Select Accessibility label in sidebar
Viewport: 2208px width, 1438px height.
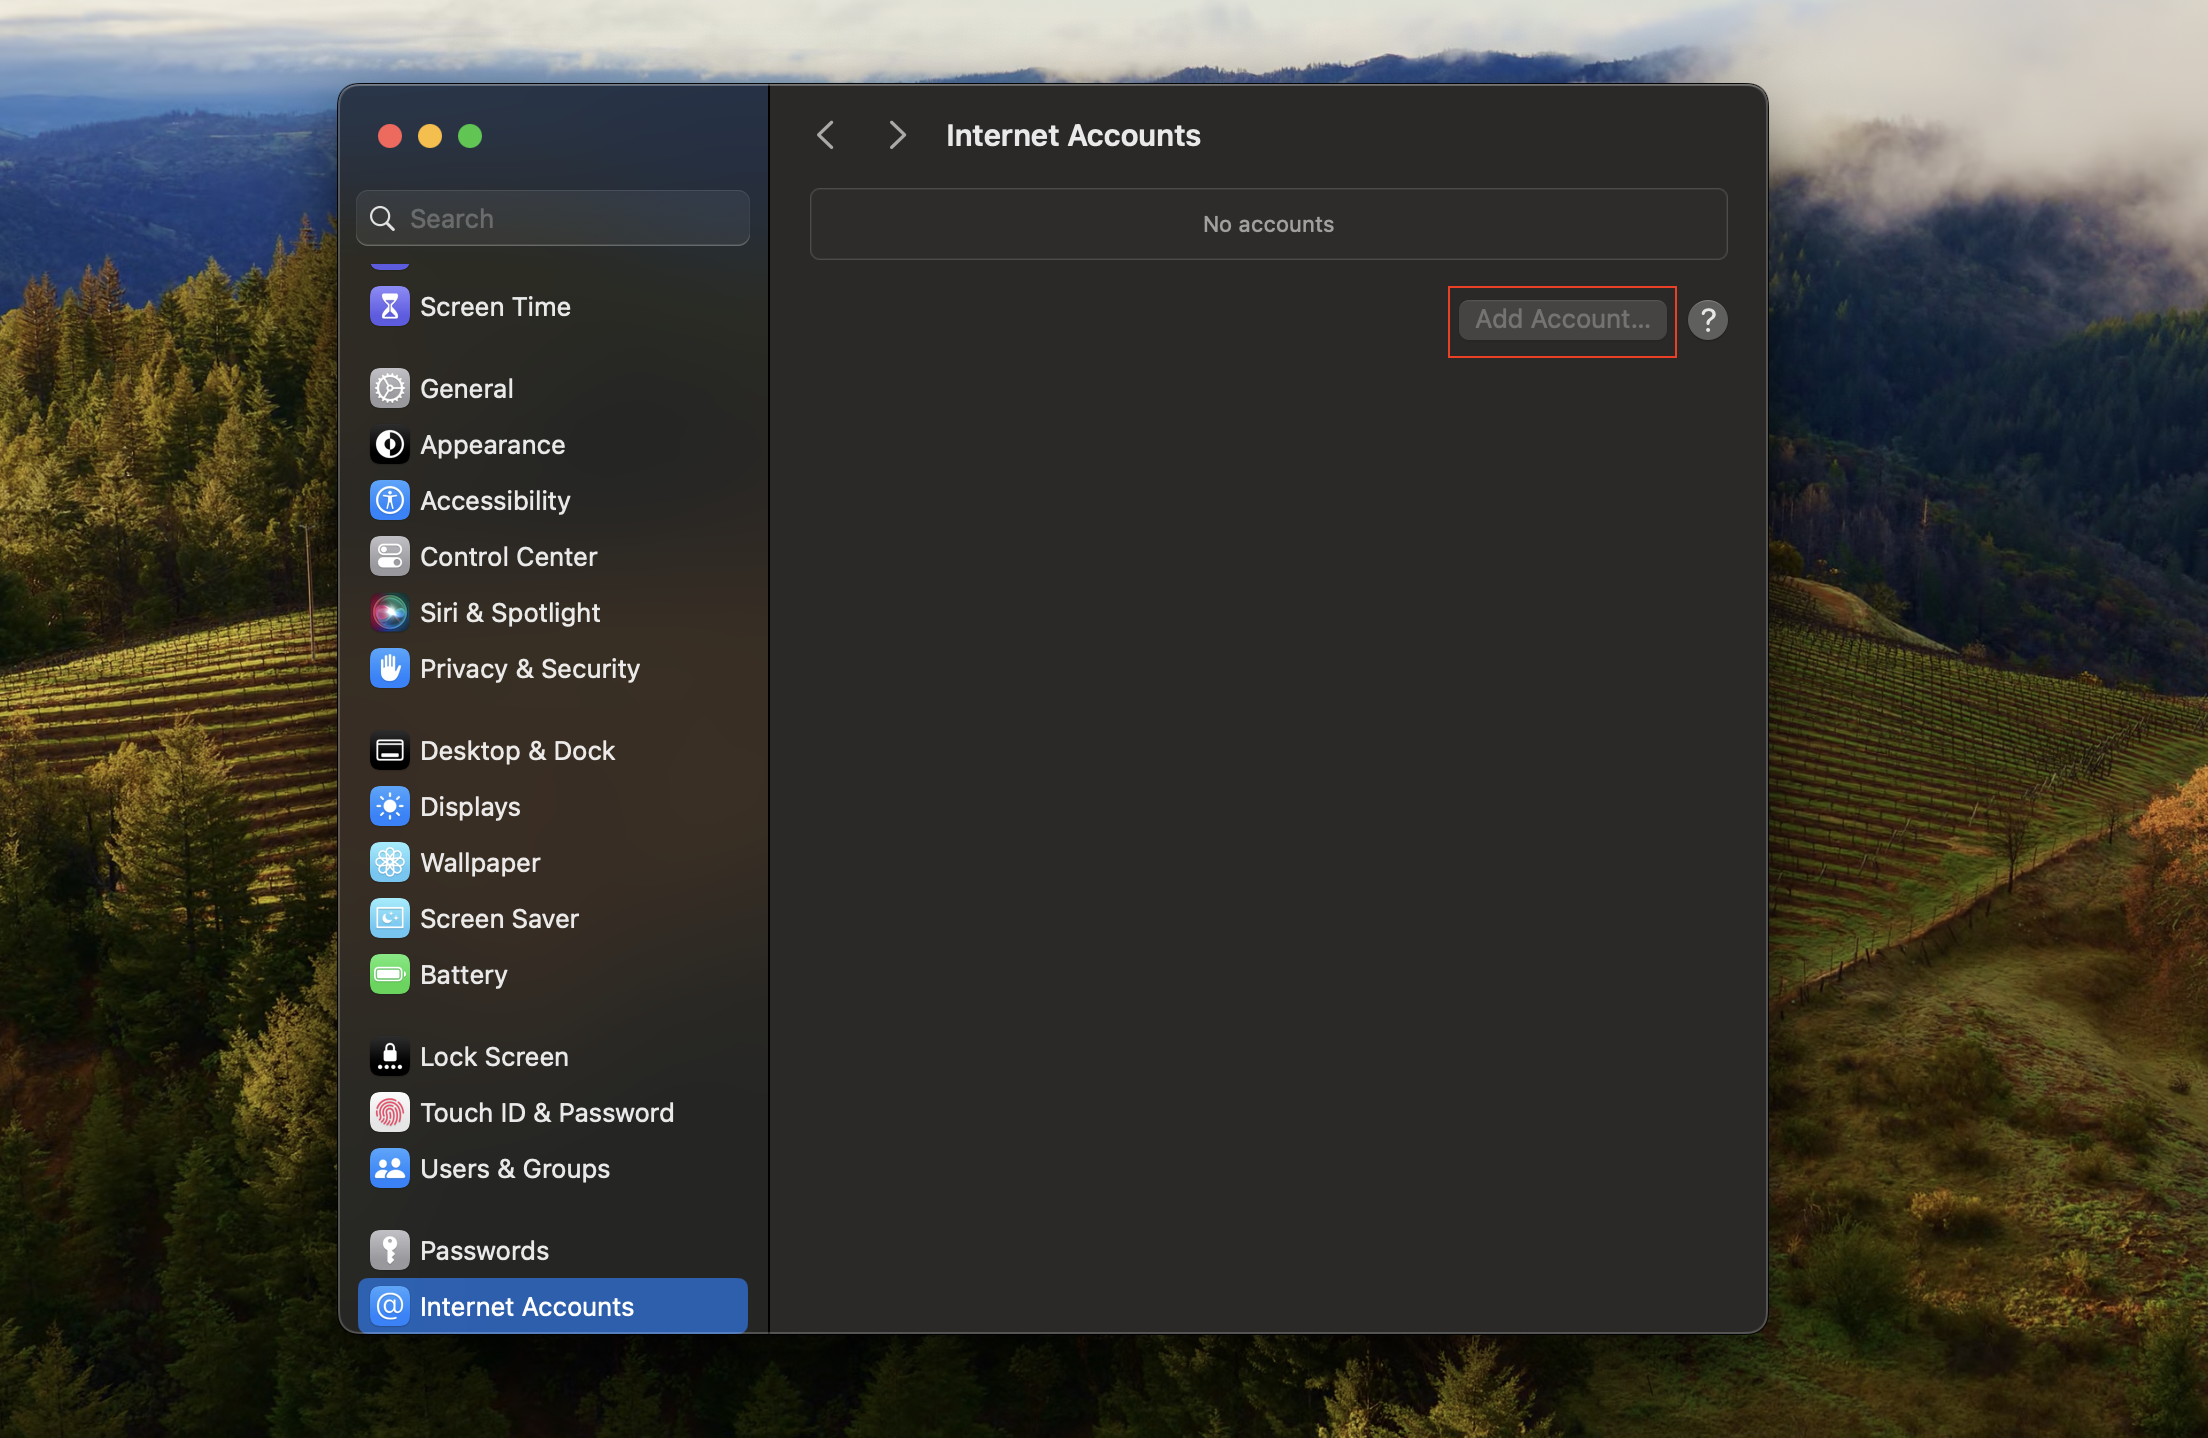tap(495, 501)
